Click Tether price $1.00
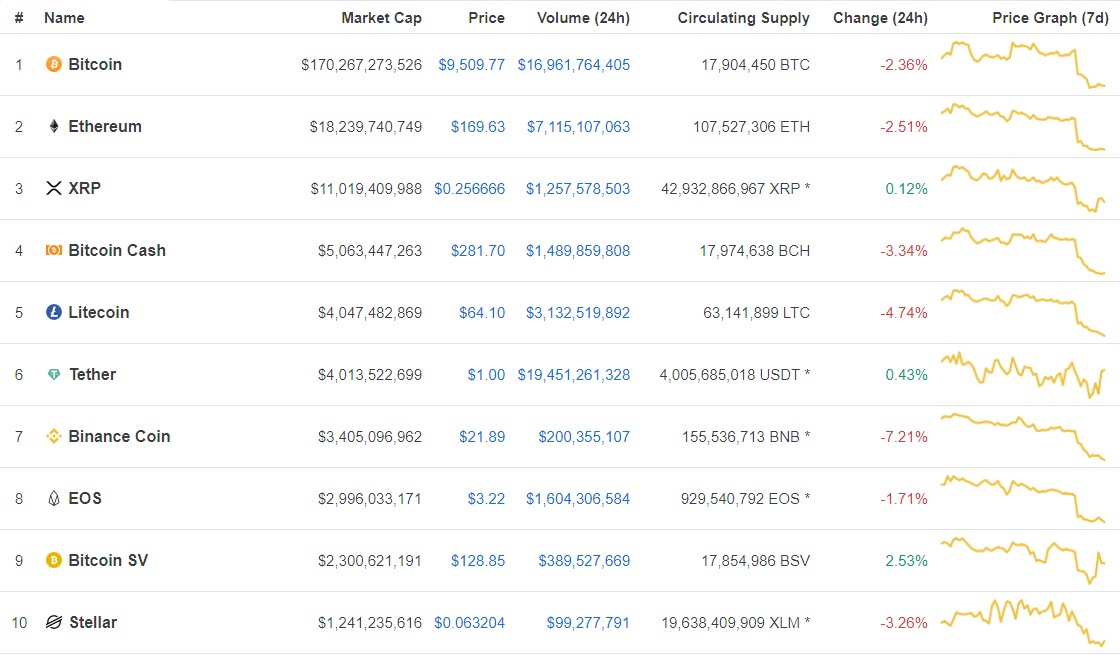This screenshot has height=655, width=1120. 486,375
